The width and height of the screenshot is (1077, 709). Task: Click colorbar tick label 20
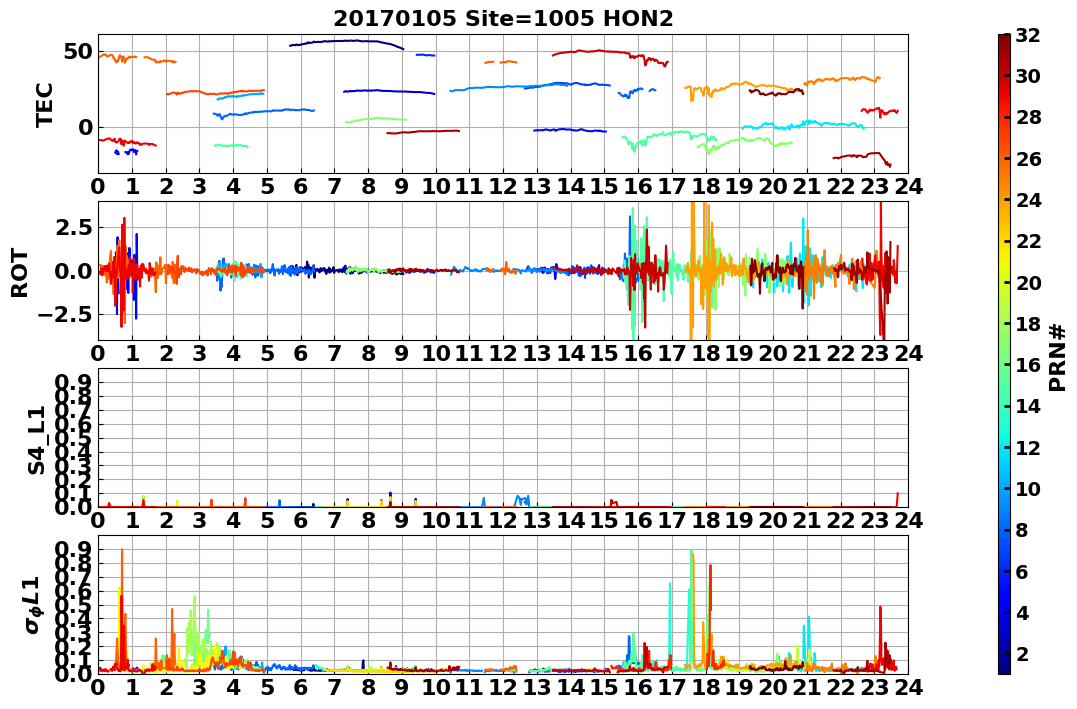click(1028, 282)
